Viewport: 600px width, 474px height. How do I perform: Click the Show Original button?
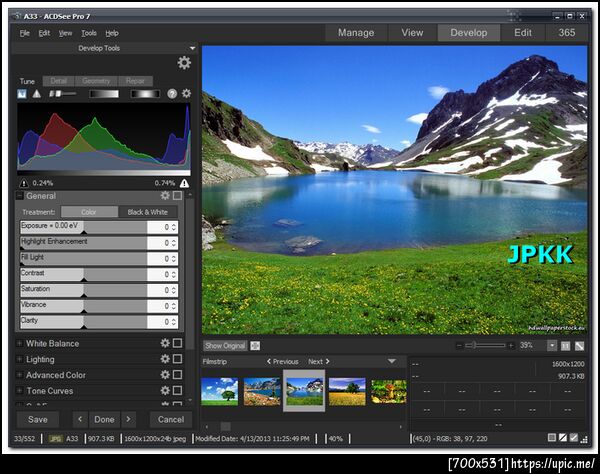225,346
